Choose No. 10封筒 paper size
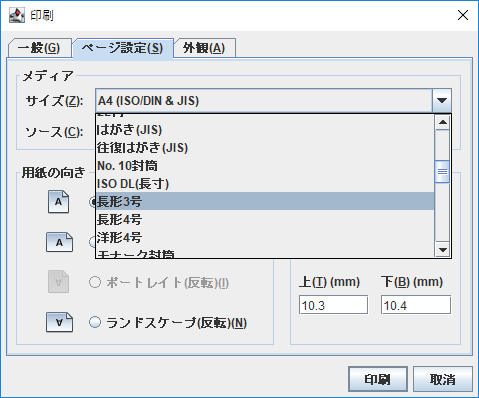Image resolution: width=479 pixels, height=398 pixels. coord(265,166)
